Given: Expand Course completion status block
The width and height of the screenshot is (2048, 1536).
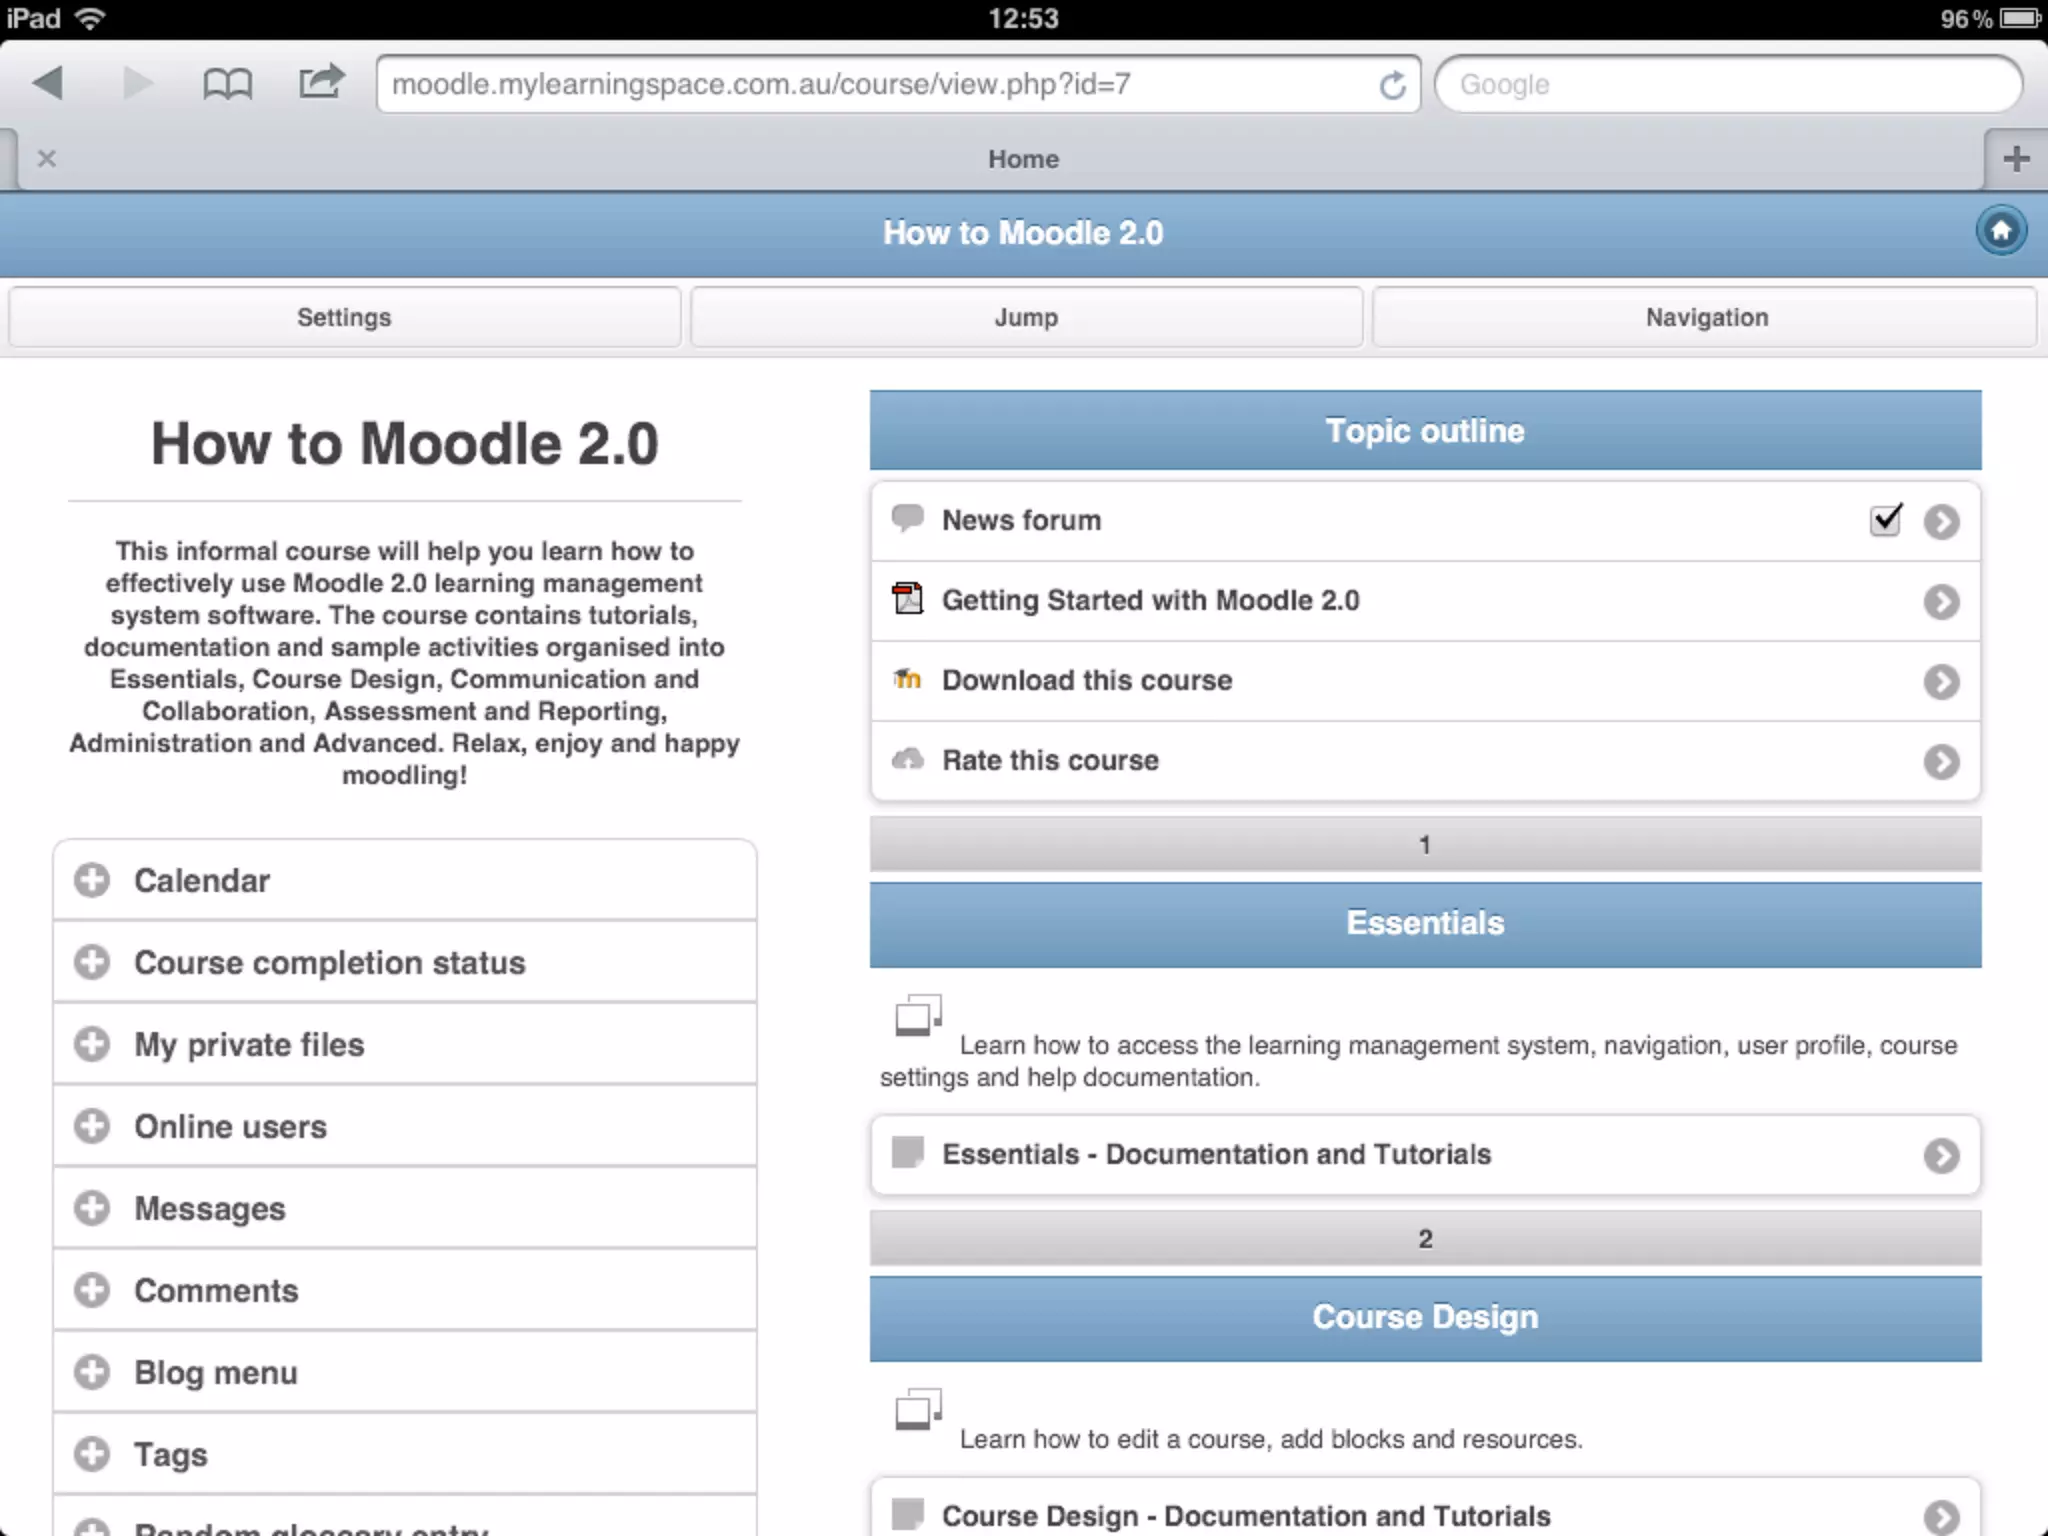Looking at the screenshot, I should [x=92, y=962].
